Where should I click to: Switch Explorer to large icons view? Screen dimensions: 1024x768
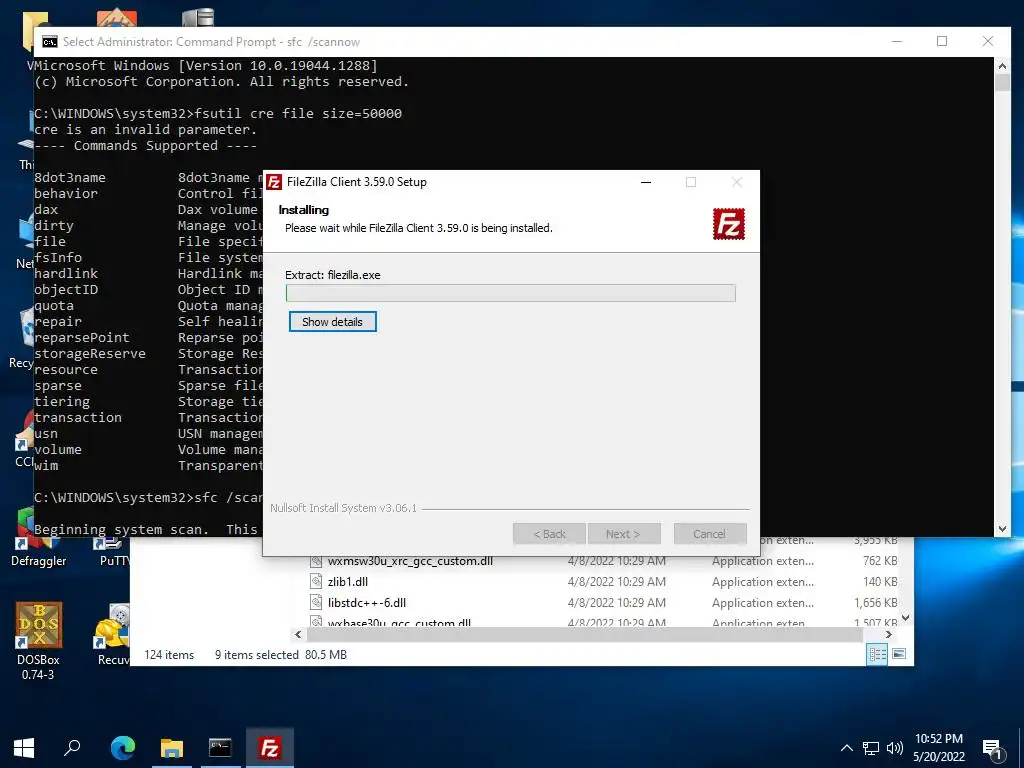coord(899,654)
